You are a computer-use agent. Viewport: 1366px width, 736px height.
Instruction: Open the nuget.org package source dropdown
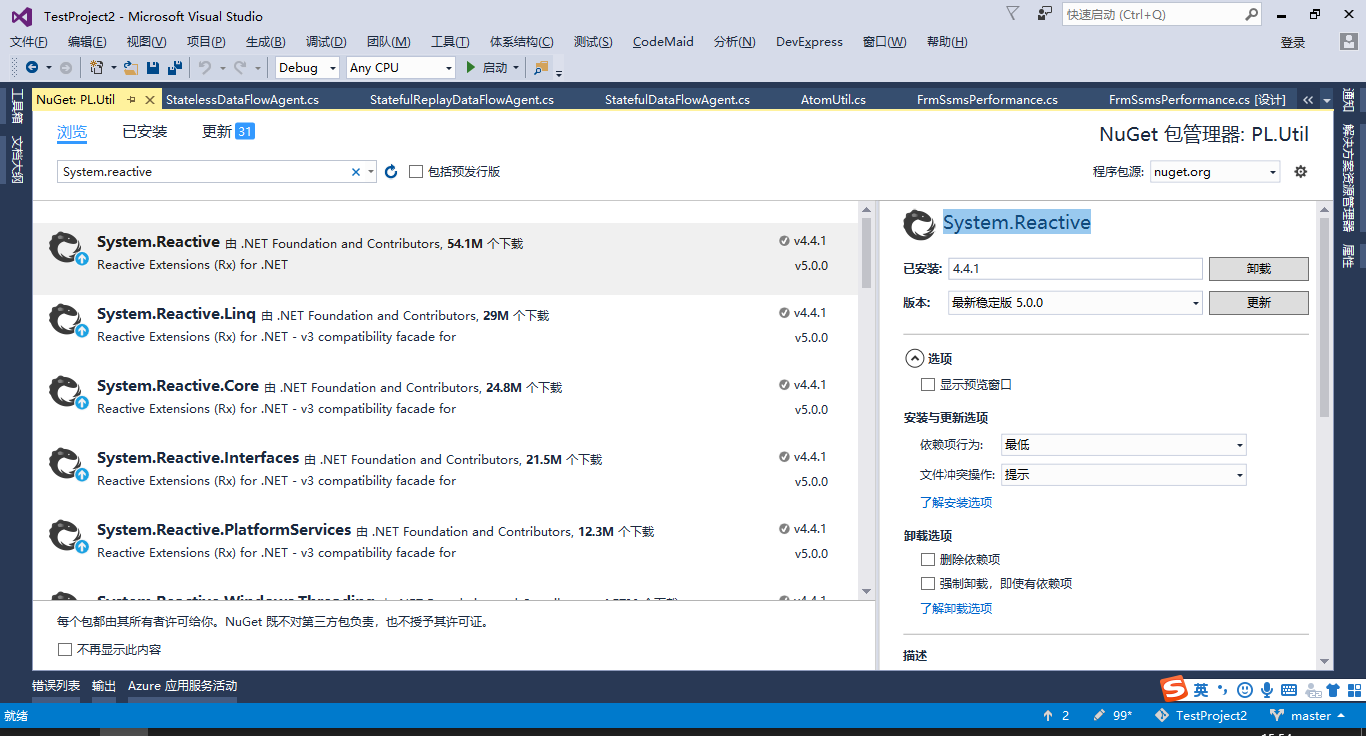(1215, 172)
